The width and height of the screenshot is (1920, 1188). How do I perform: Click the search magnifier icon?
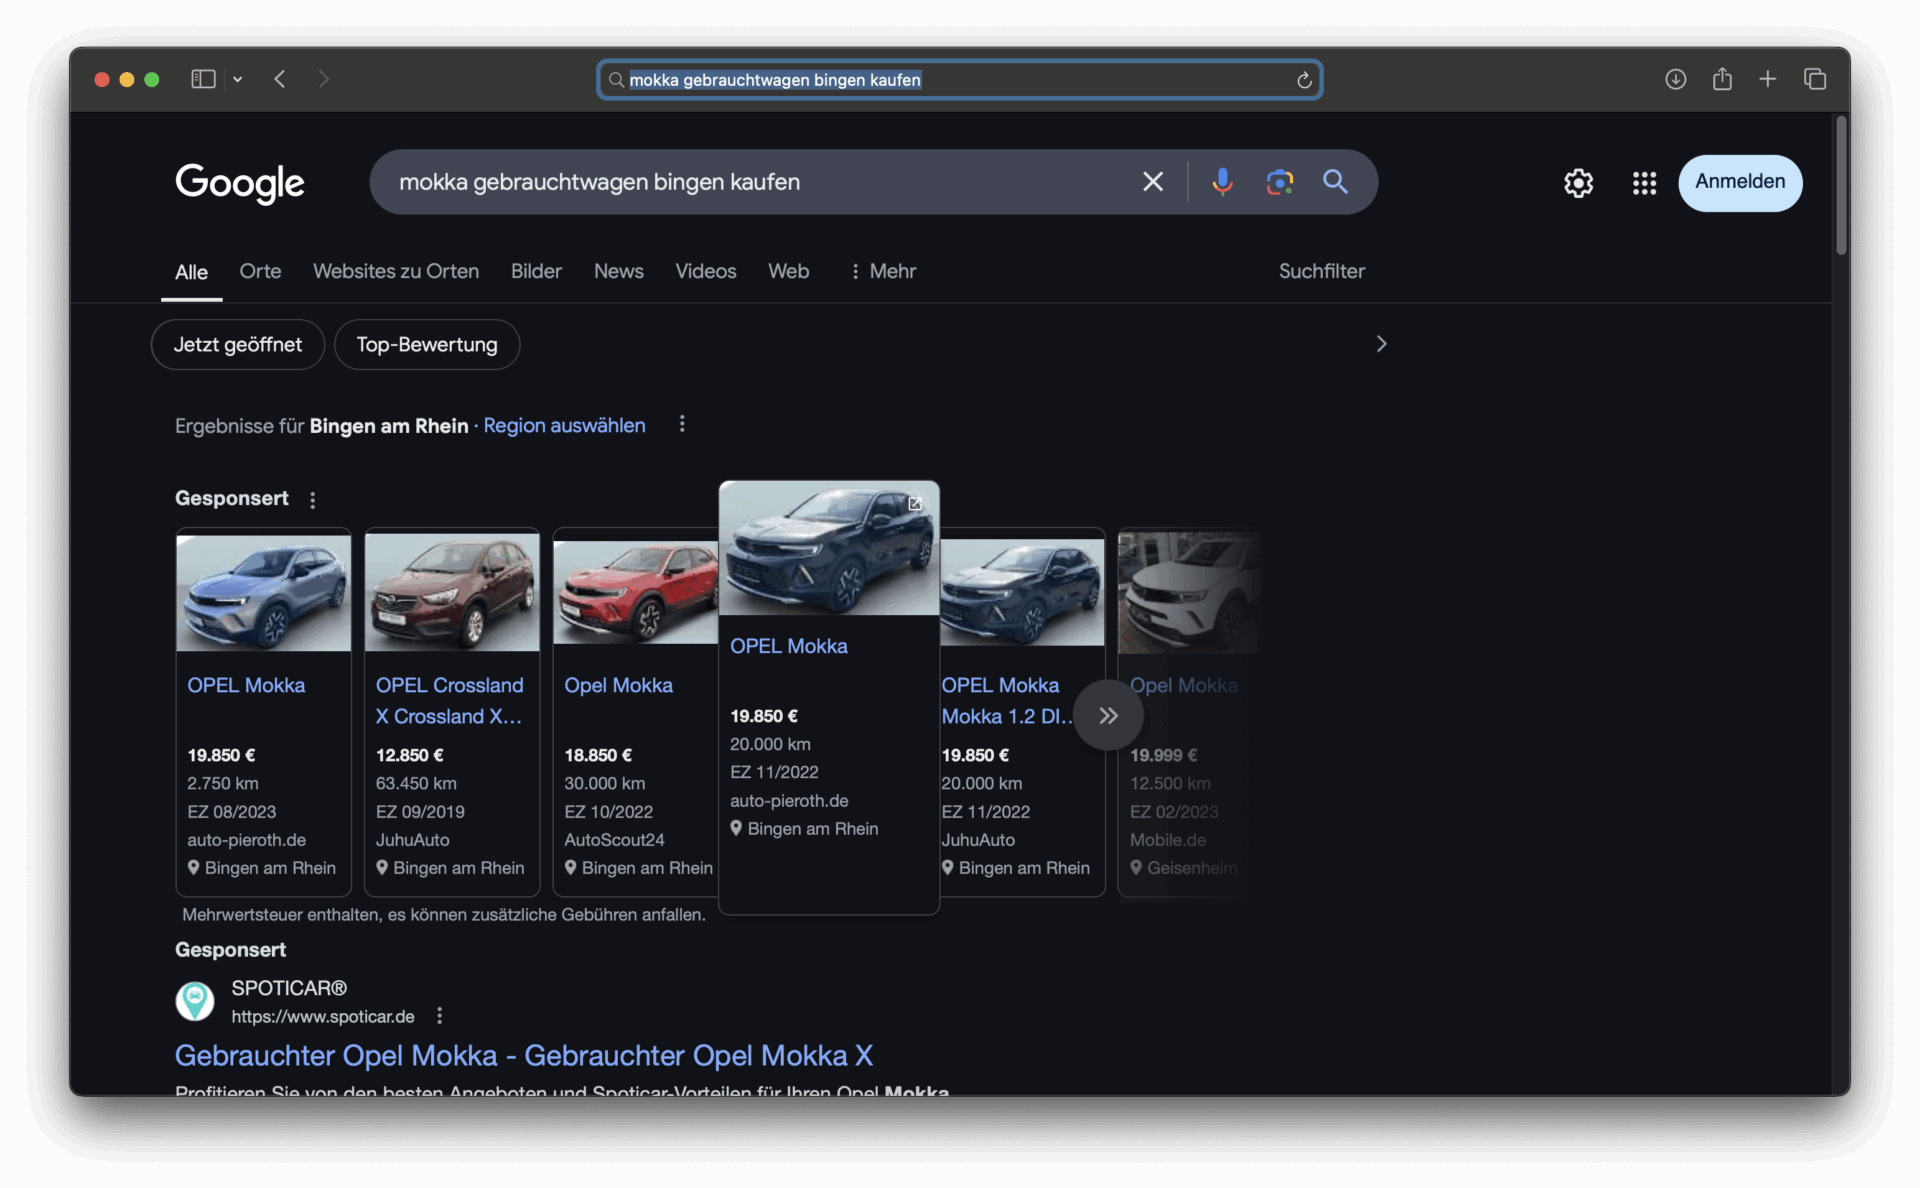pyautogui.click(x=1336, y=182)
